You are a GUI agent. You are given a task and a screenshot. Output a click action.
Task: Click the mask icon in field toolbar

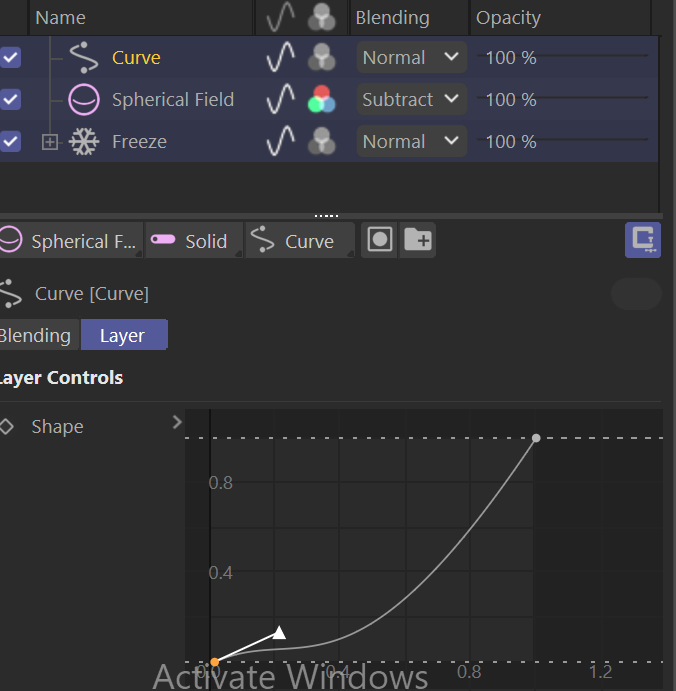(379, 241)
